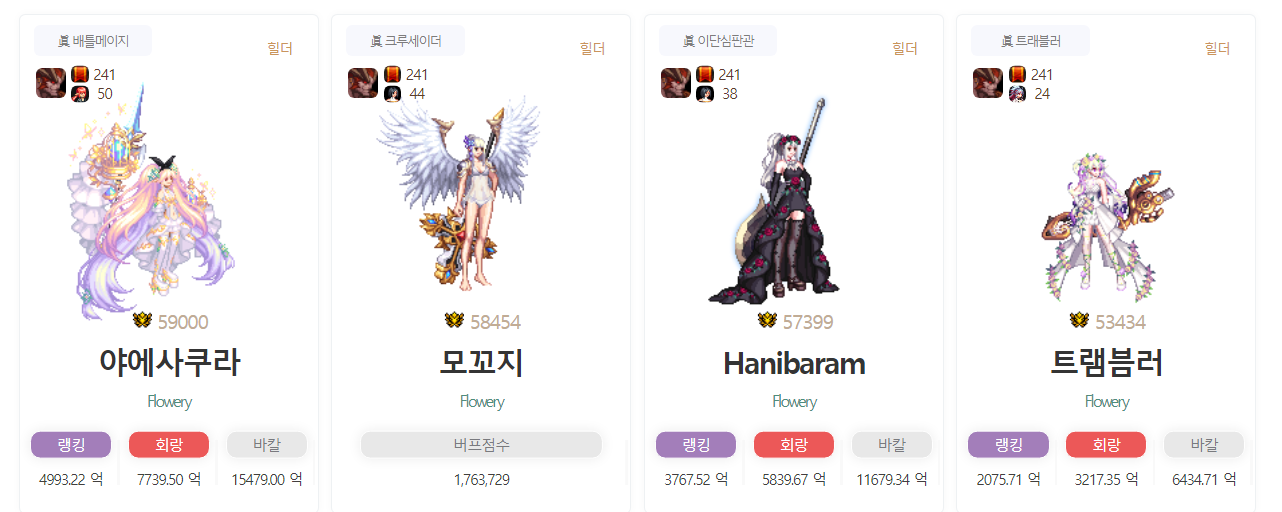The height and width of the screenshot is (512, 1282).
Task: Select the red 회랑 tab on Hanibaram card
Action: [x=794, y=445]
